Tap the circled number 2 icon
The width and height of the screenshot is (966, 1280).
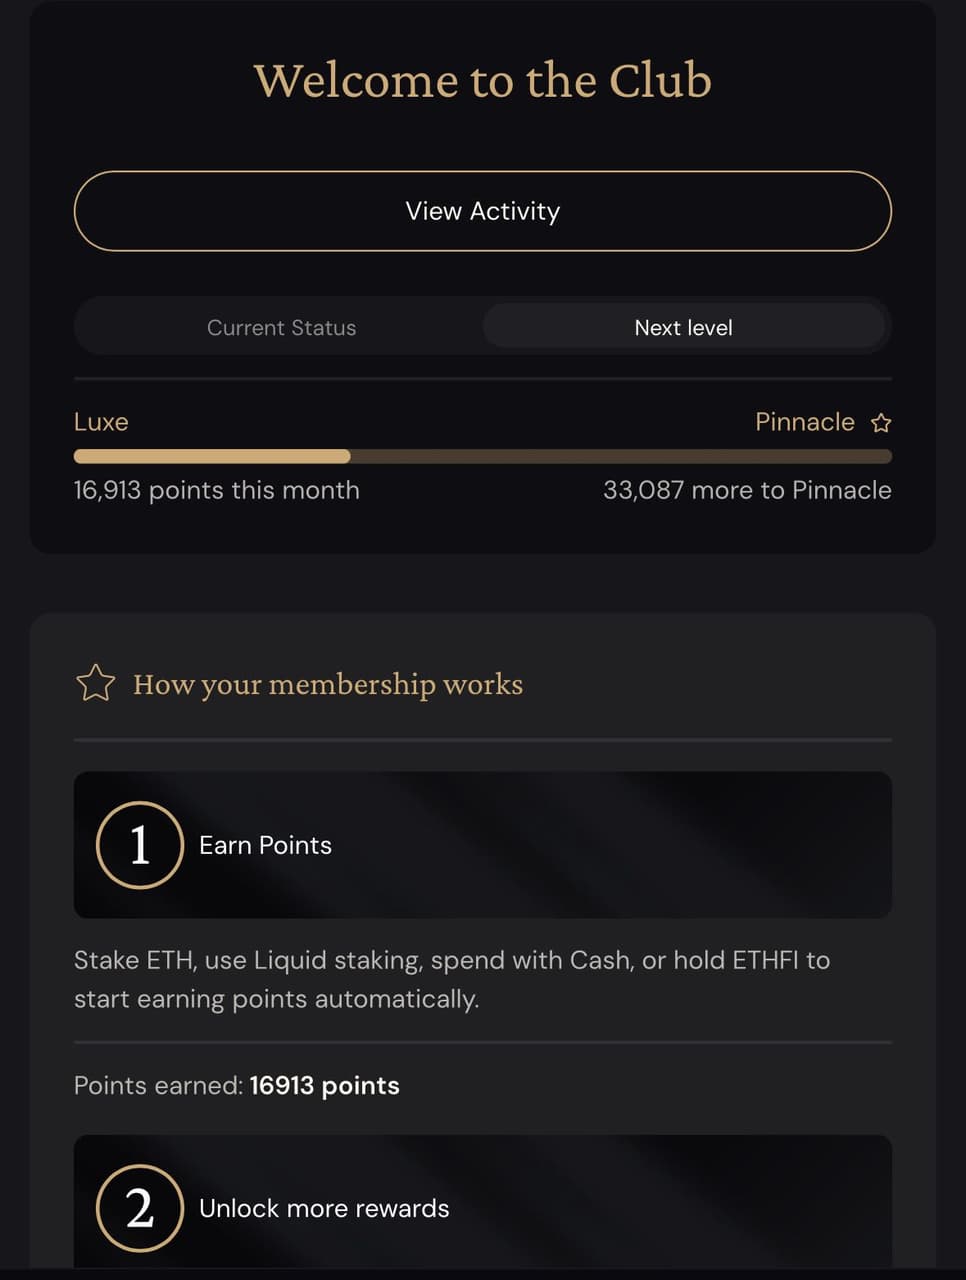click(x=140, y=1208)
